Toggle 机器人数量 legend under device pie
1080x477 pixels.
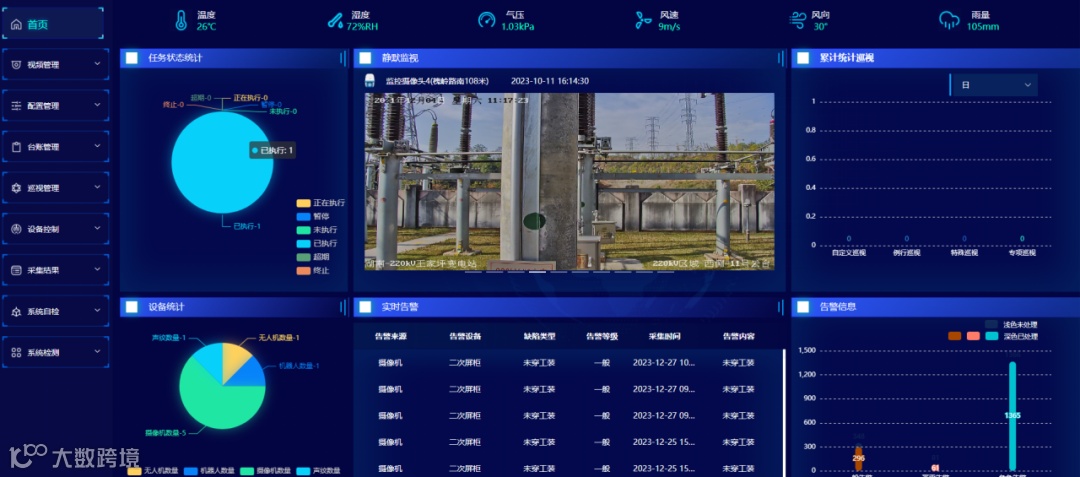pyautogui.click(x=209, y=471)
